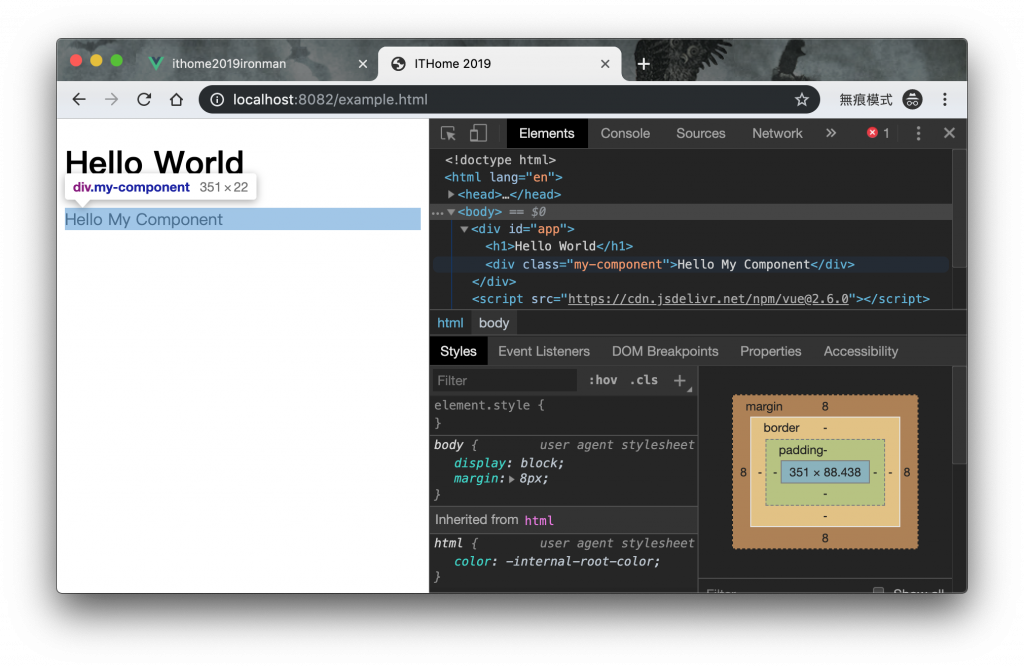
Task: Activate the element inspector picker tool
Action: point(448,133)
